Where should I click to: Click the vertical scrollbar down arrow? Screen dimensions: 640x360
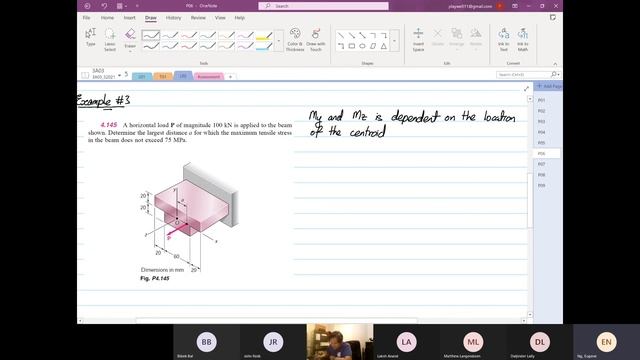[530, 314]
